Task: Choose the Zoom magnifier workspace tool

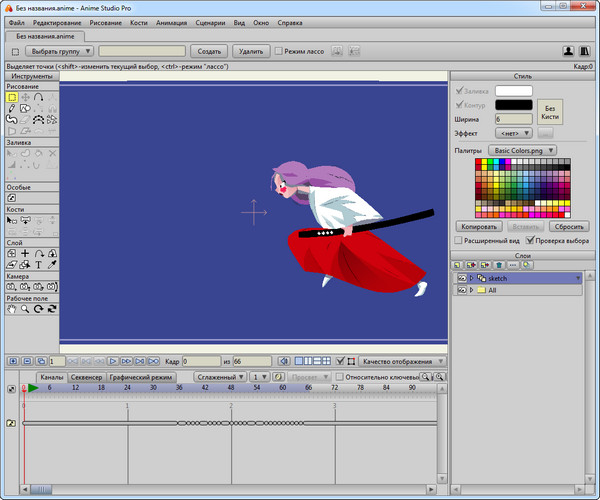Action: [x=24, y=309]
